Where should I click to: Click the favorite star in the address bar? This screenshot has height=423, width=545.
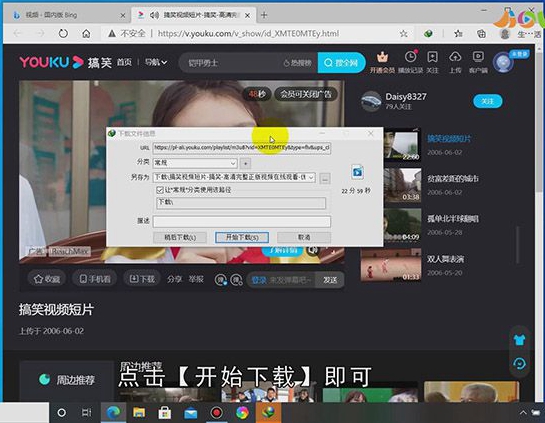click(x=404, y=33)
